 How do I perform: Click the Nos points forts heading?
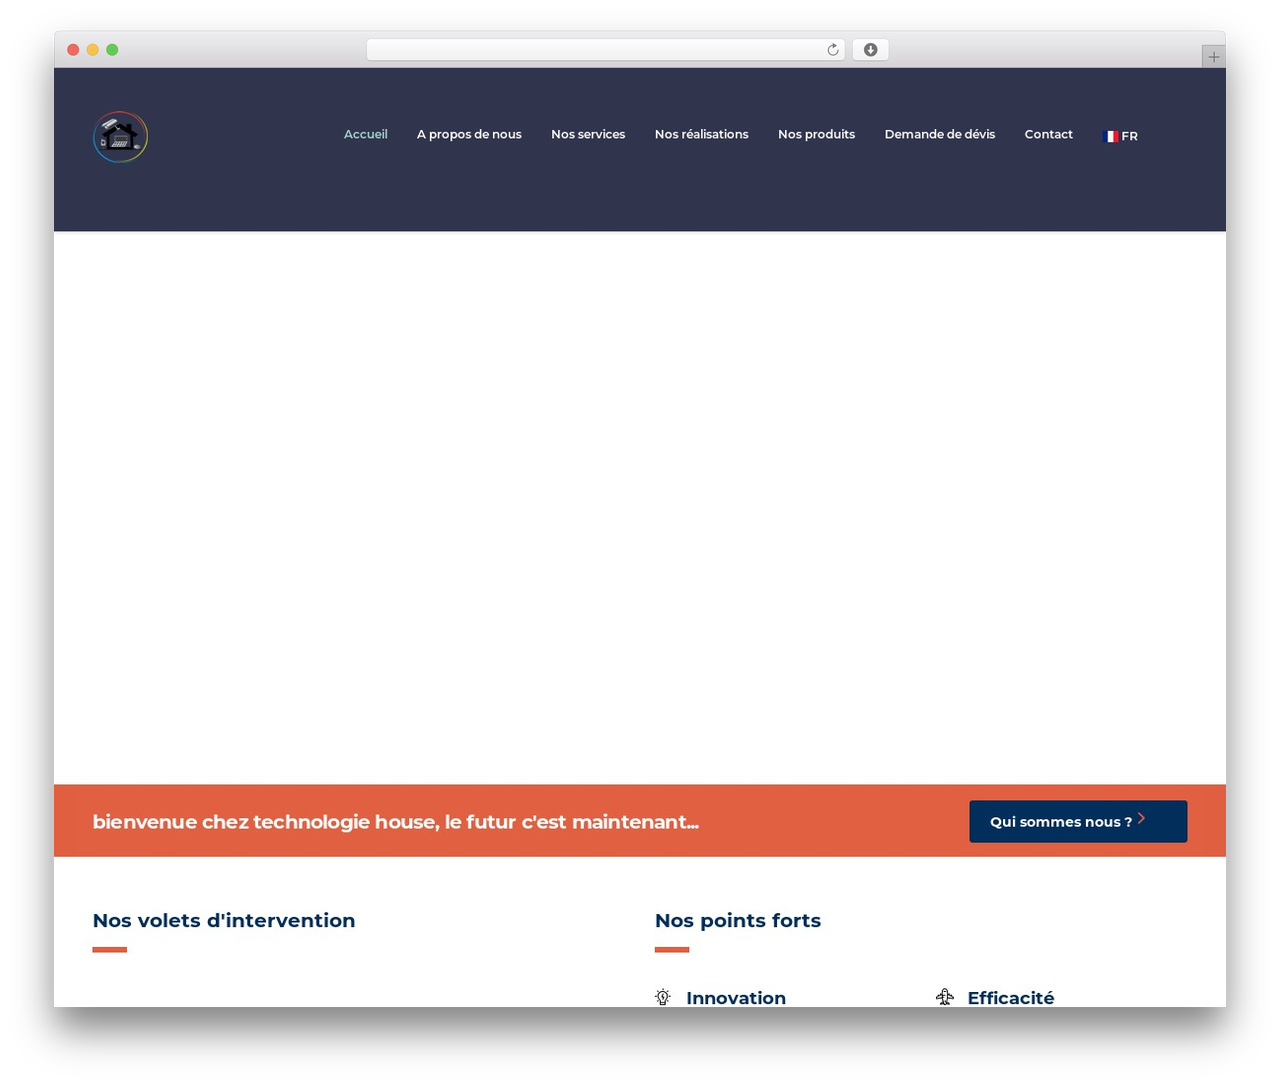(x=738, y=920)
